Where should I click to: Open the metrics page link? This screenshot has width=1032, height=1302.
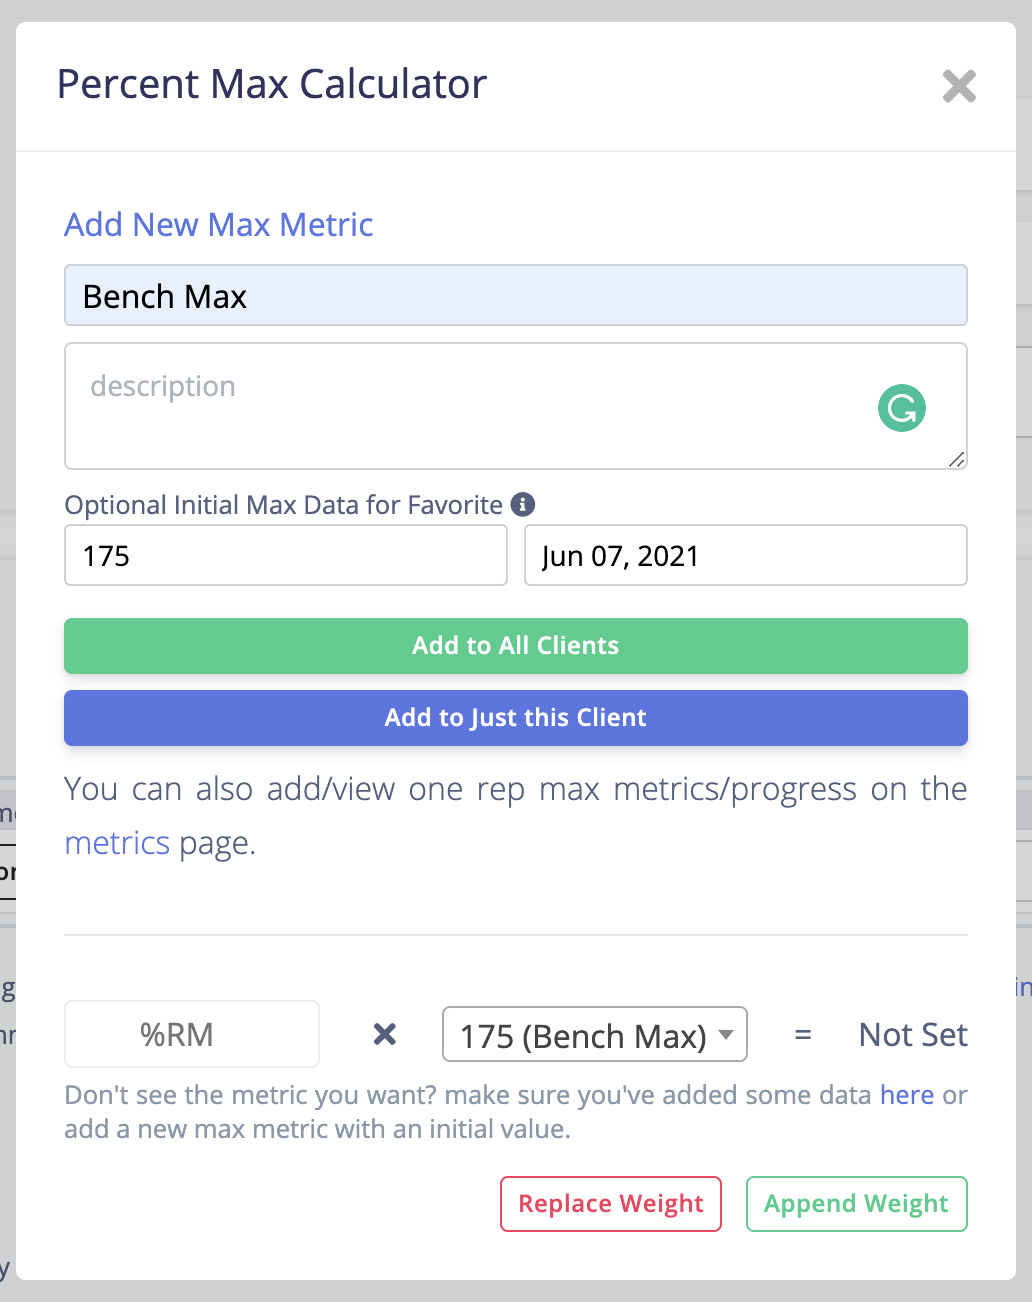click(117, 843)
